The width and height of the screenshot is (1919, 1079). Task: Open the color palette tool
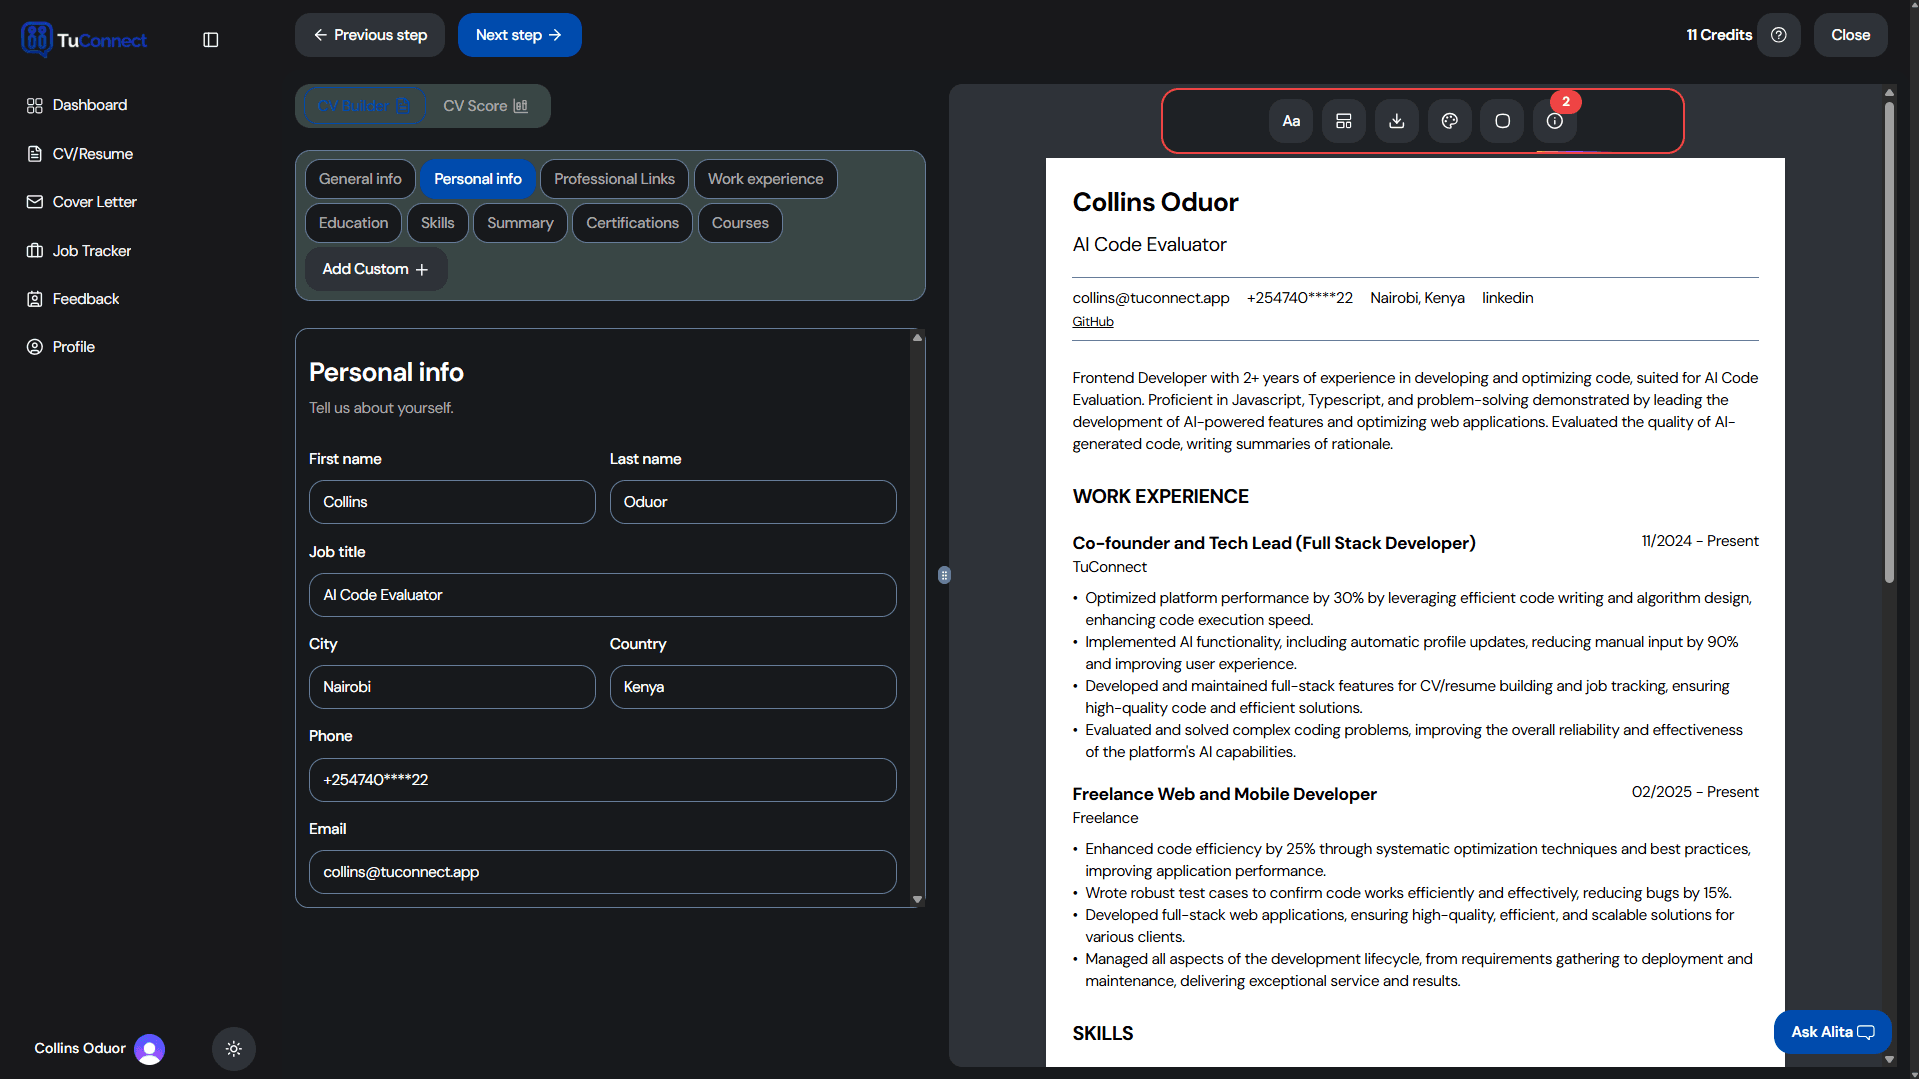(x=1449, y=120)
